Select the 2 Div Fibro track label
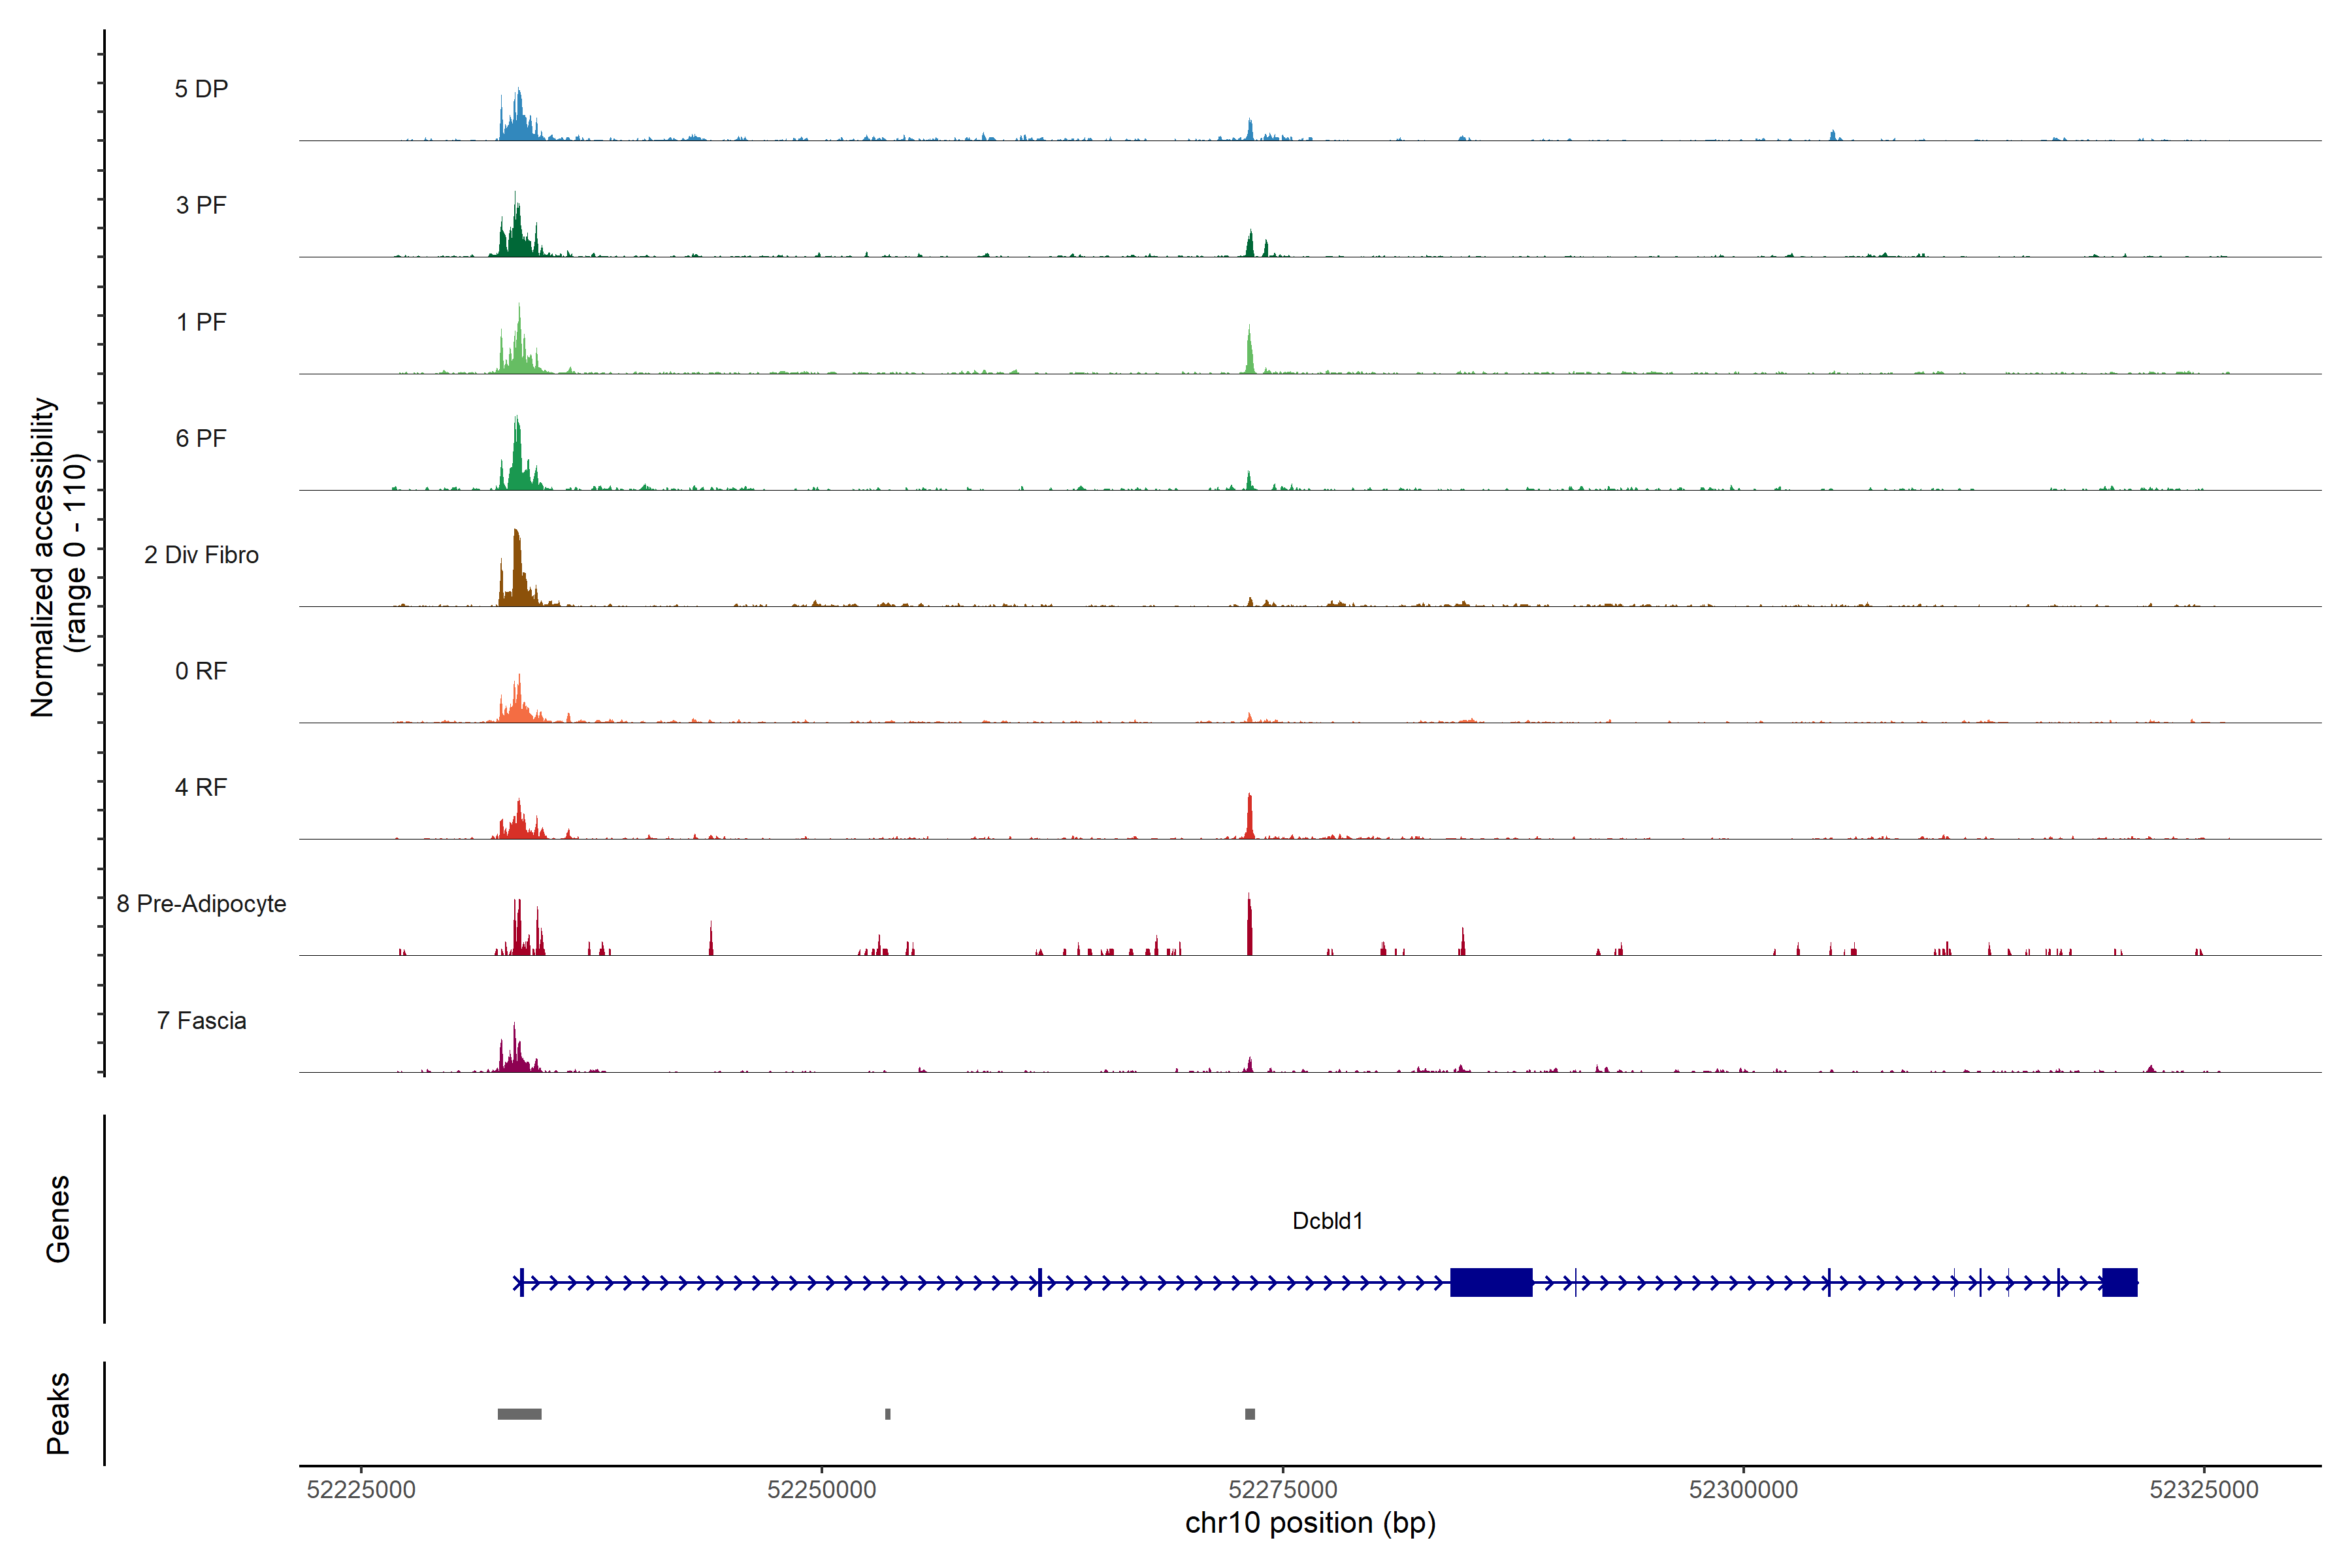 201,555
